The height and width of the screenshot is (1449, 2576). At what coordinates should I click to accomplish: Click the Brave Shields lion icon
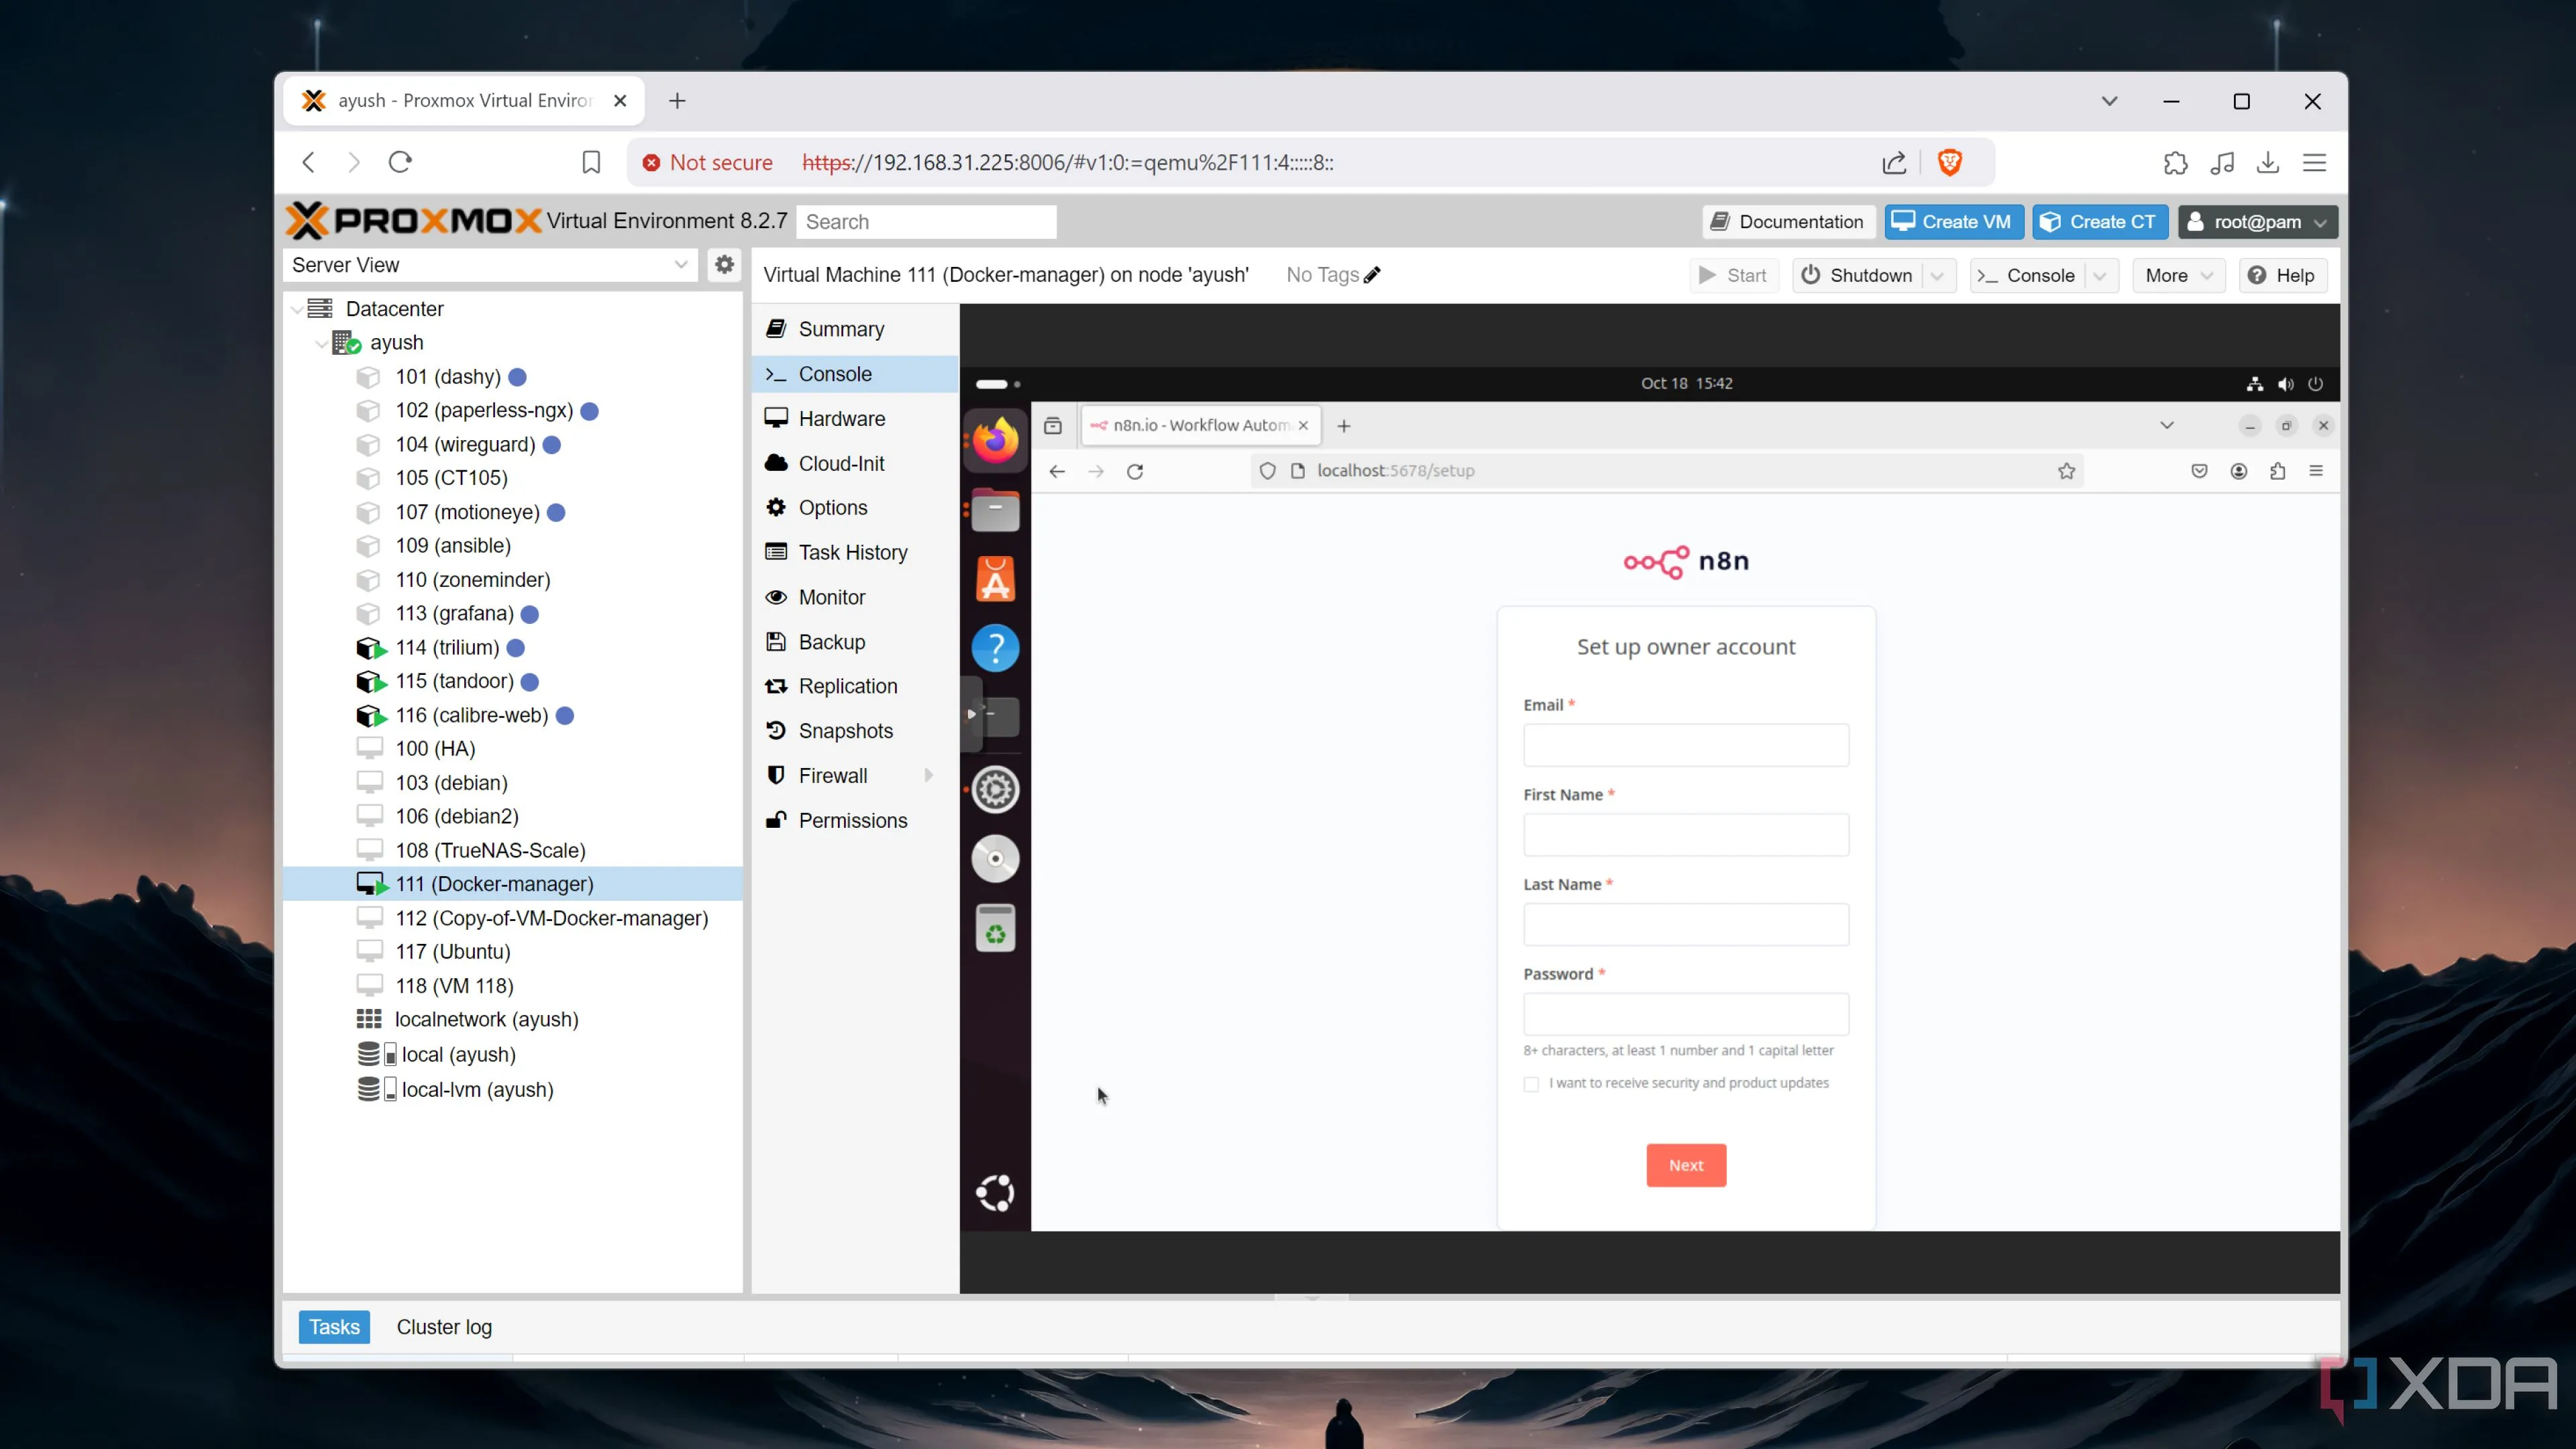(1949, 162)
